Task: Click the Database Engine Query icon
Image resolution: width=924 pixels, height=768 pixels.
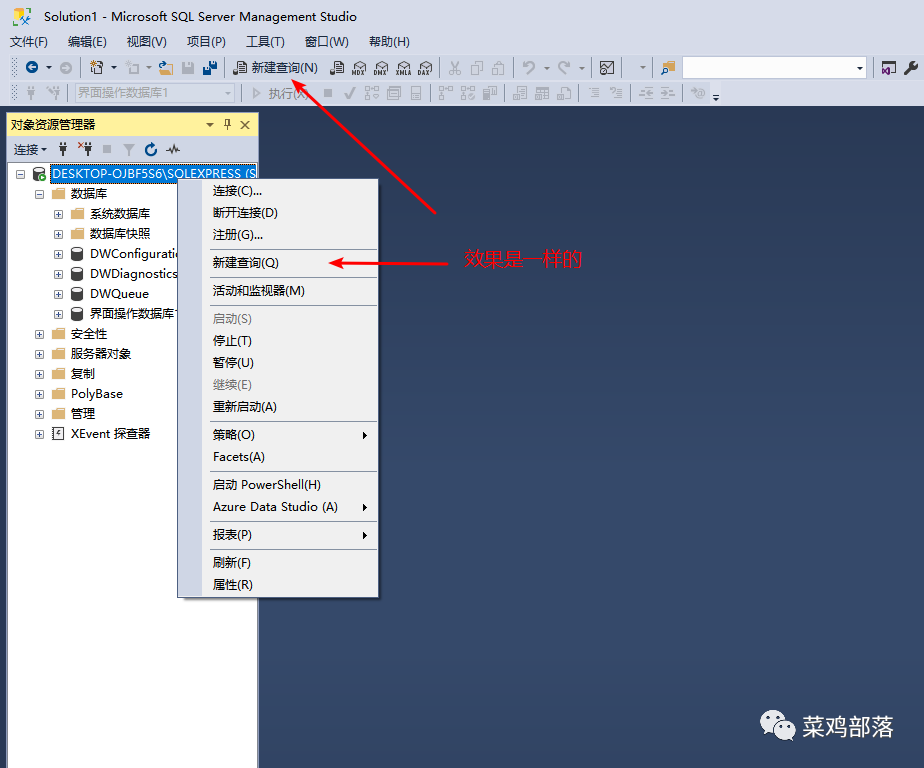Action: click(x=336, y=68)
